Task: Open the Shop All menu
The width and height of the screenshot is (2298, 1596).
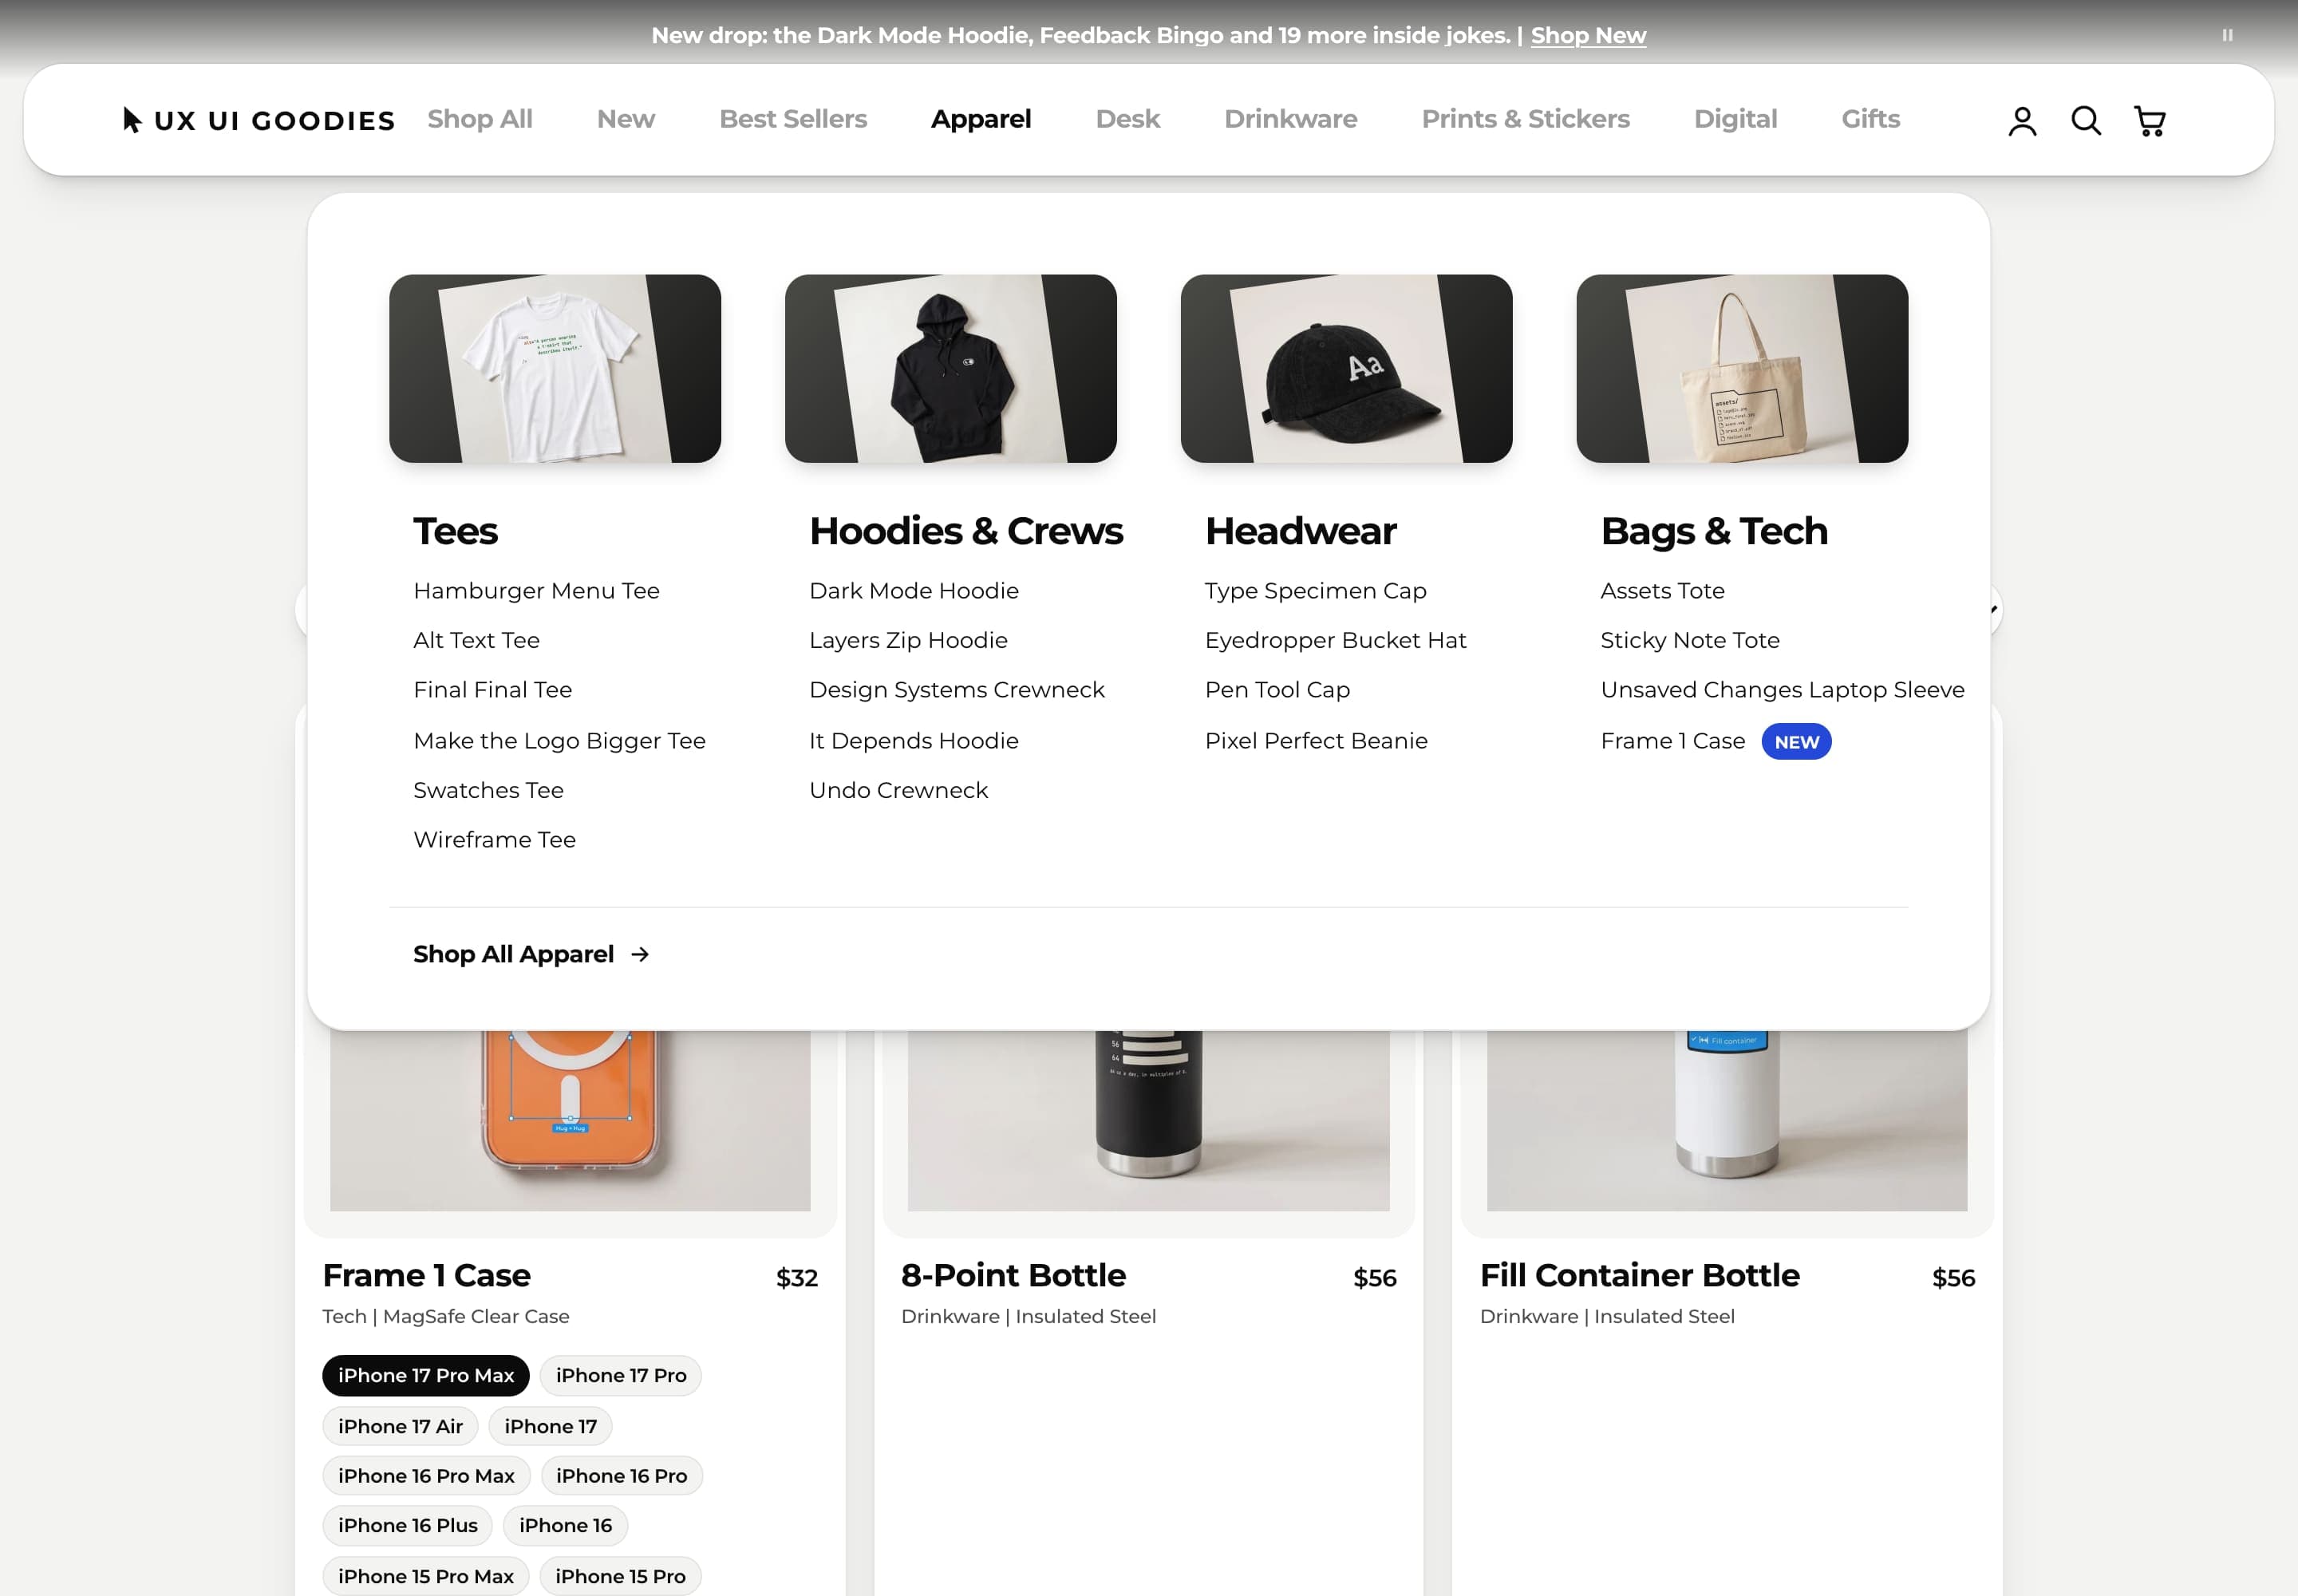Action: pos(480,119)
